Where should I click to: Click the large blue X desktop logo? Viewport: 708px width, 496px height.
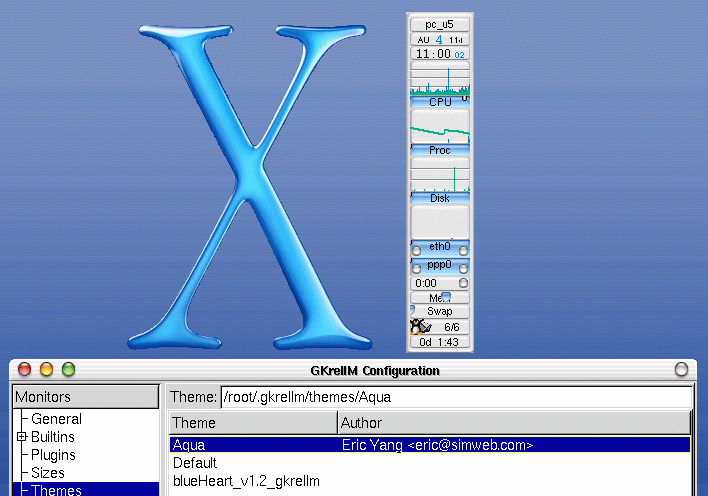pos(250,187)
